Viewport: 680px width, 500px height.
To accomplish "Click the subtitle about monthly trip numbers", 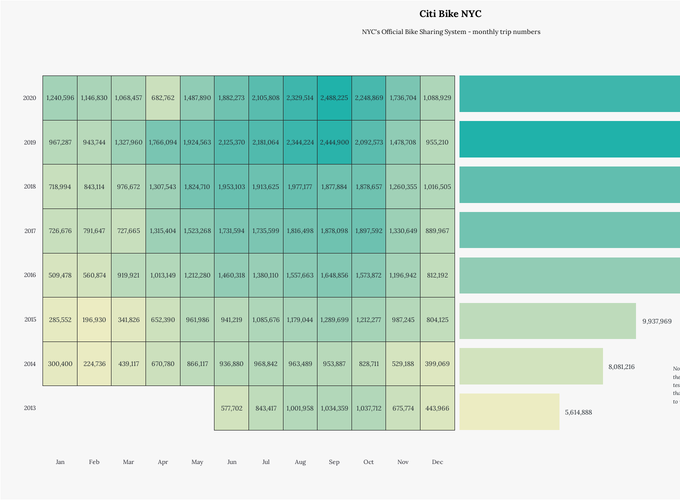I will 450,32.
